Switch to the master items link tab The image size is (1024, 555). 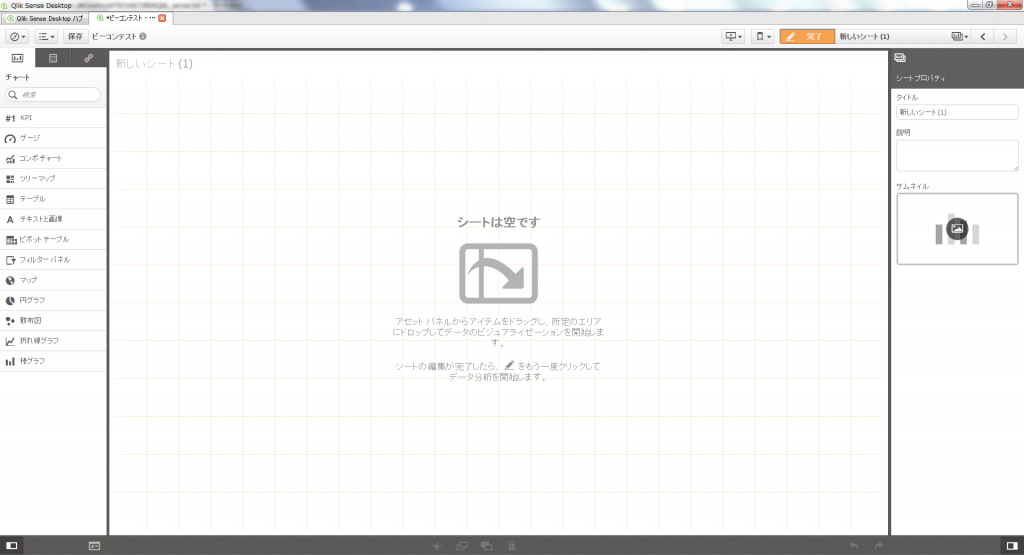point(88,58)
